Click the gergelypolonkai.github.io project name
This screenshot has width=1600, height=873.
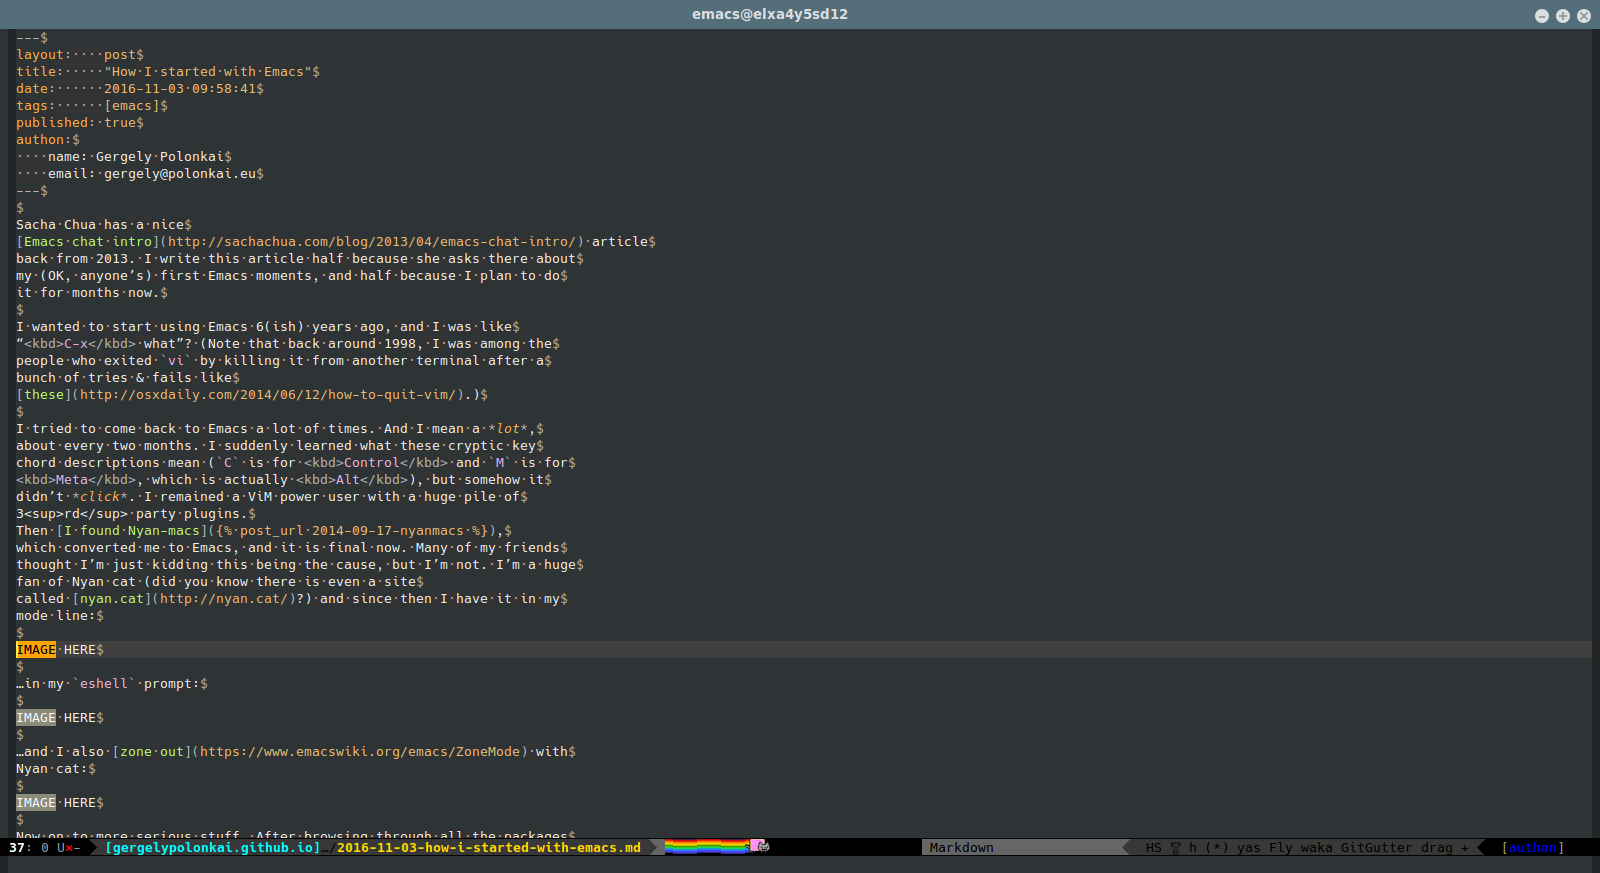[213, 848]
